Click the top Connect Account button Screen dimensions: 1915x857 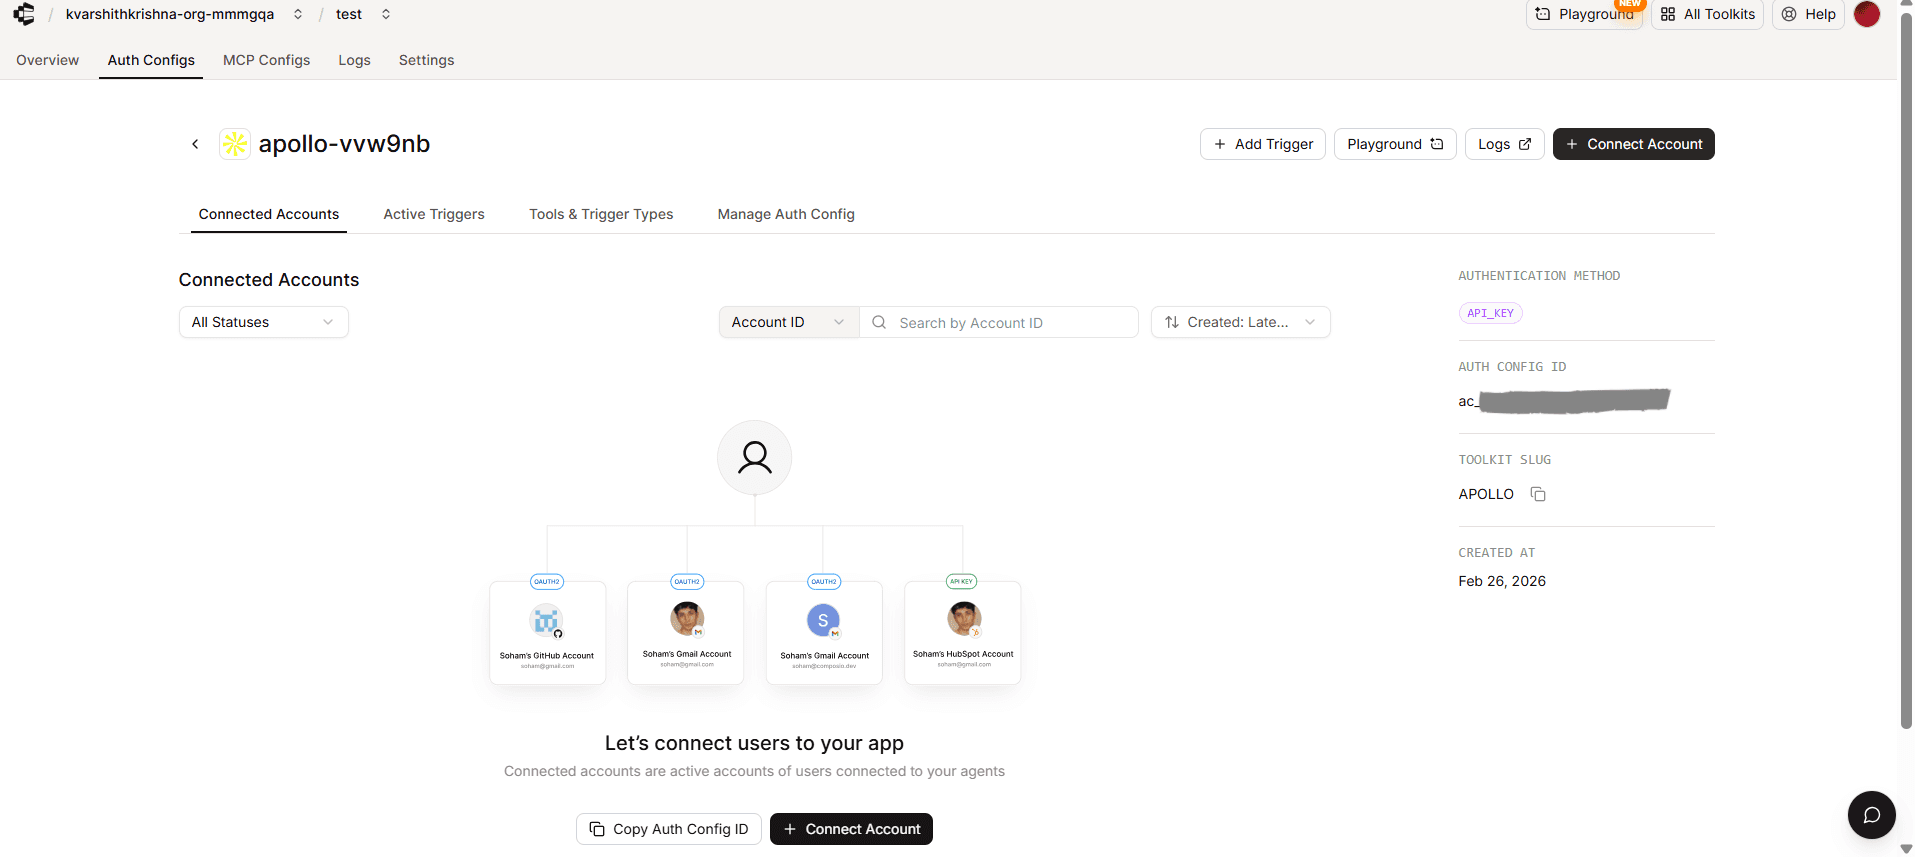point(1634,144)
